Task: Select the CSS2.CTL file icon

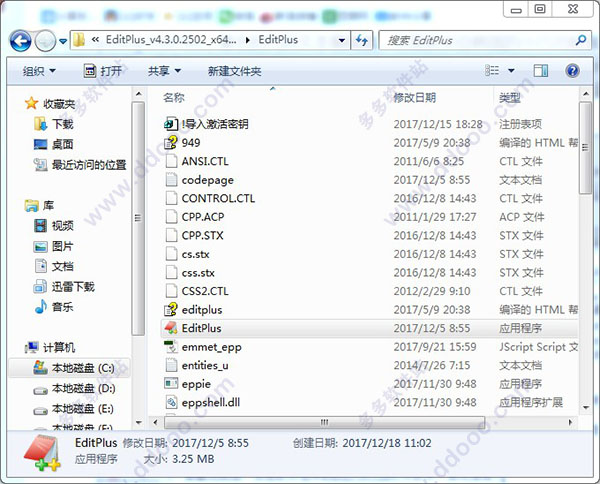Action: [171, 291]
